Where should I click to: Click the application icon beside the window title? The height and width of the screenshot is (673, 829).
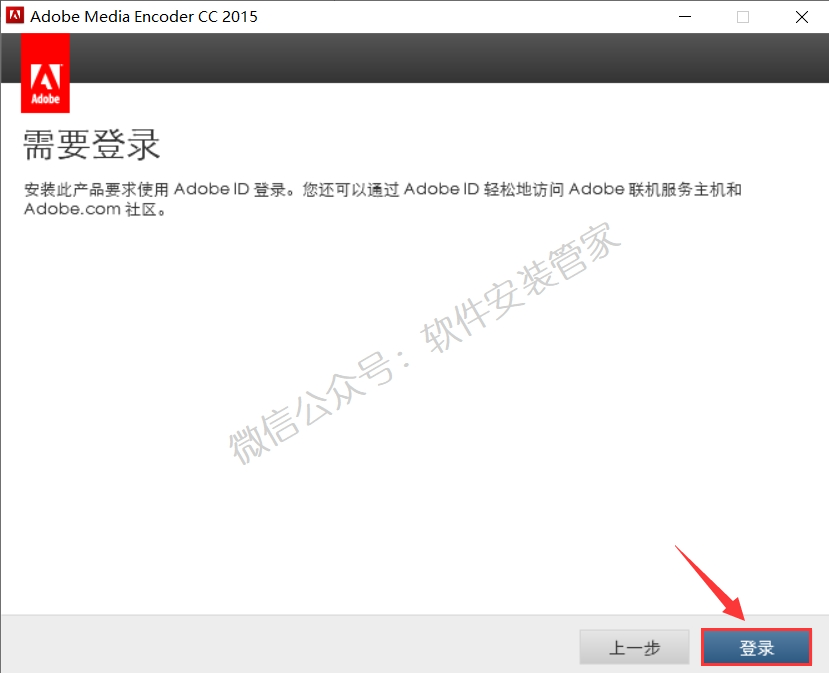pos(14,16)
